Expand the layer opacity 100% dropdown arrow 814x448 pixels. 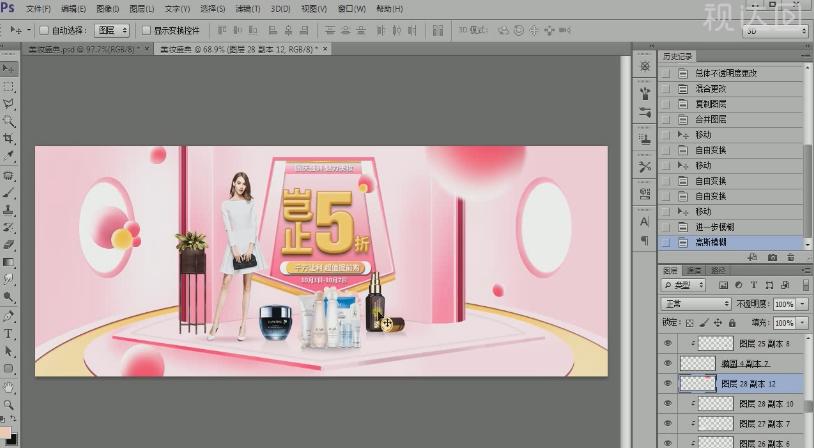[802, 303]
